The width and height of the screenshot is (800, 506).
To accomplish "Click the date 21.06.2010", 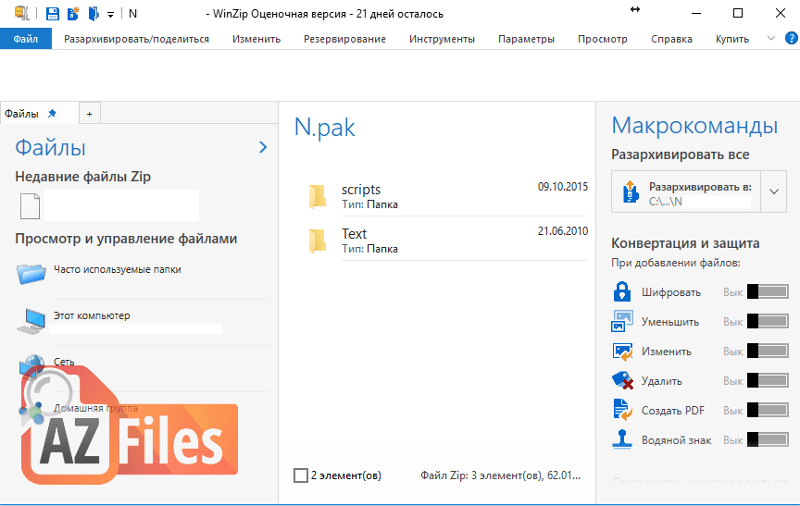I will click(563, 231).
